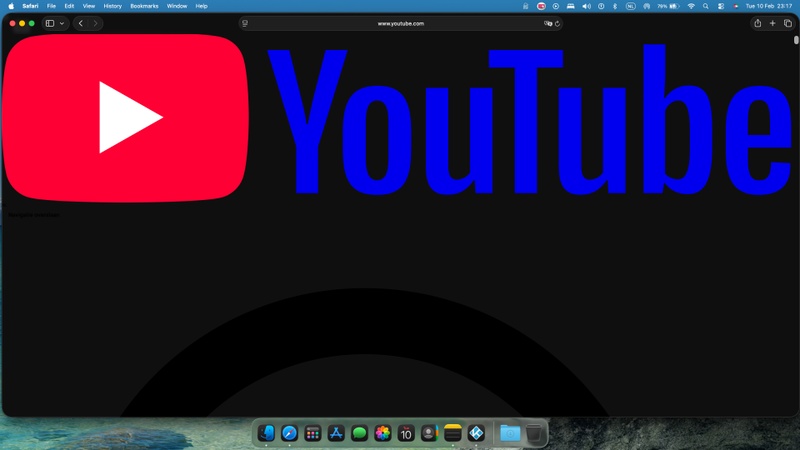800x450 pixels.
Task: Open the page settings icon in address bar
Action: tap(245, 23)
